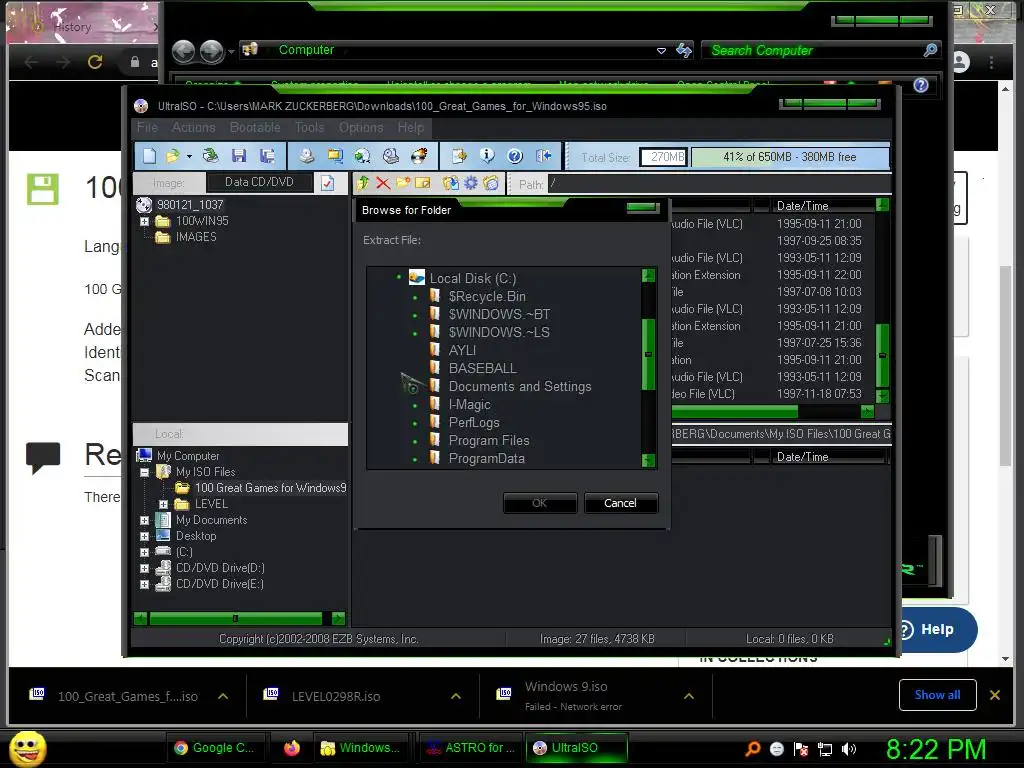Expand the My Documents node in local tree
The image size is (1024, 768).
[x=144, y=520]
